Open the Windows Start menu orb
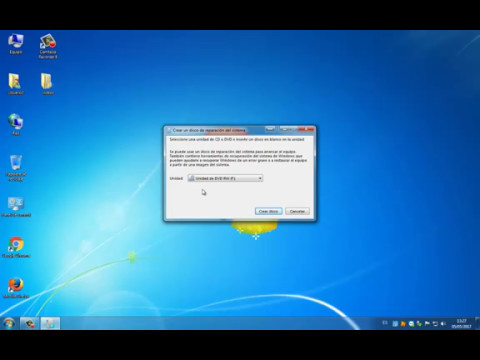The image size is (480, 360). [x=9, y=323]
